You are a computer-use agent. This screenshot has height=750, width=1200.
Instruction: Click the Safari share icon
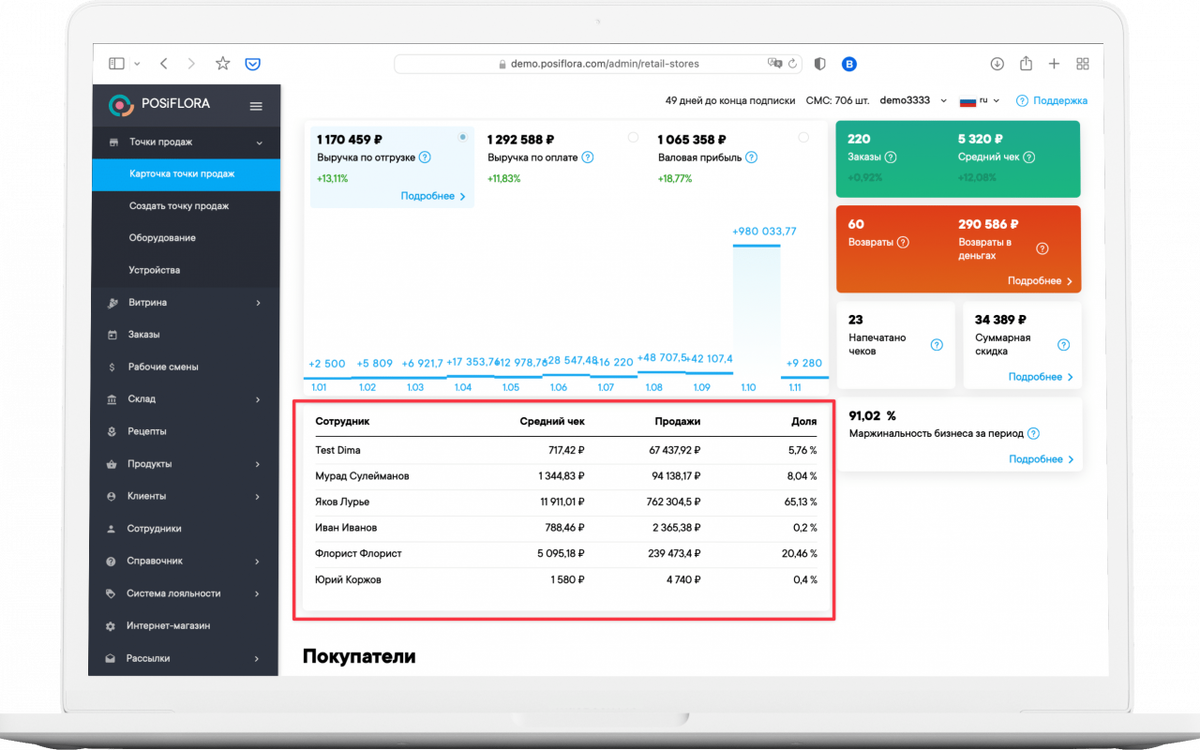[x=1026, y=63]
